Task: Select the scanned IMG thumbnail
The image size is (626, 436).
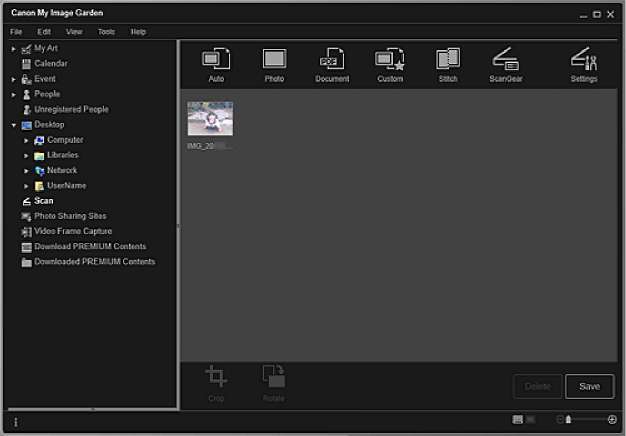Action: [210, 119]
